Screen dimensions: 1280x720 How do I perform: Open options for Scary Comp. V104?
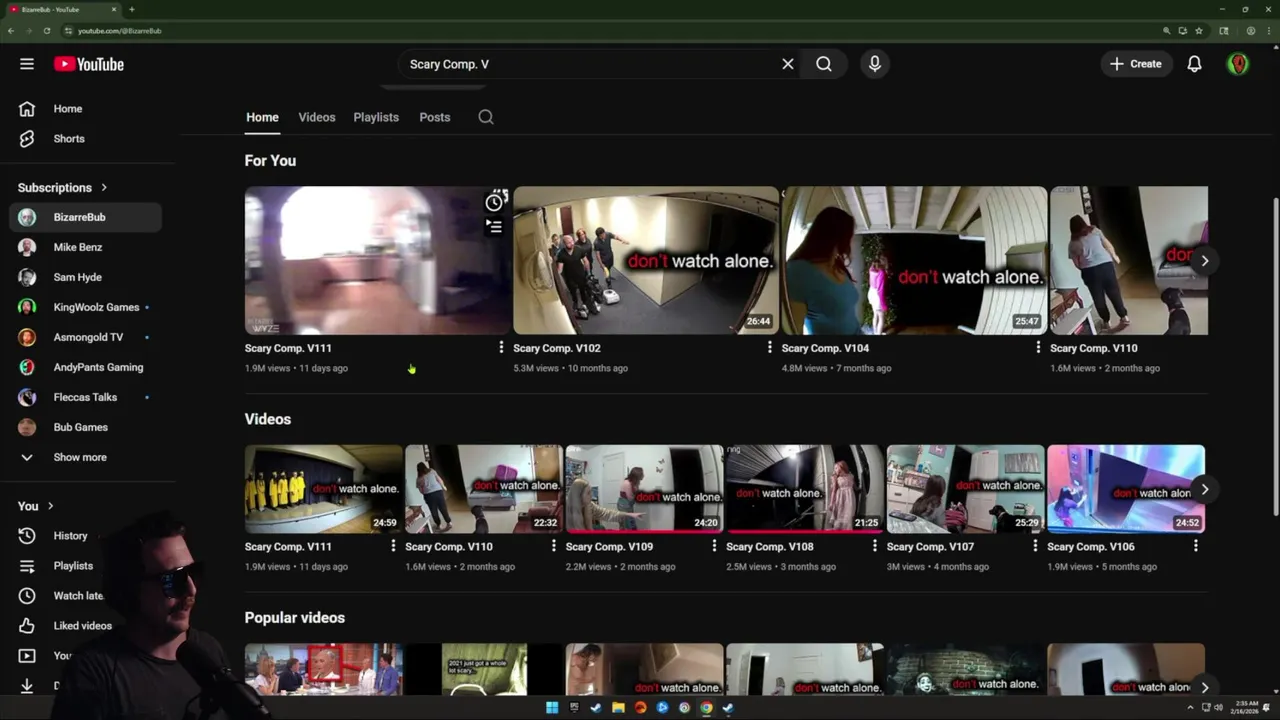[1037, 348]
